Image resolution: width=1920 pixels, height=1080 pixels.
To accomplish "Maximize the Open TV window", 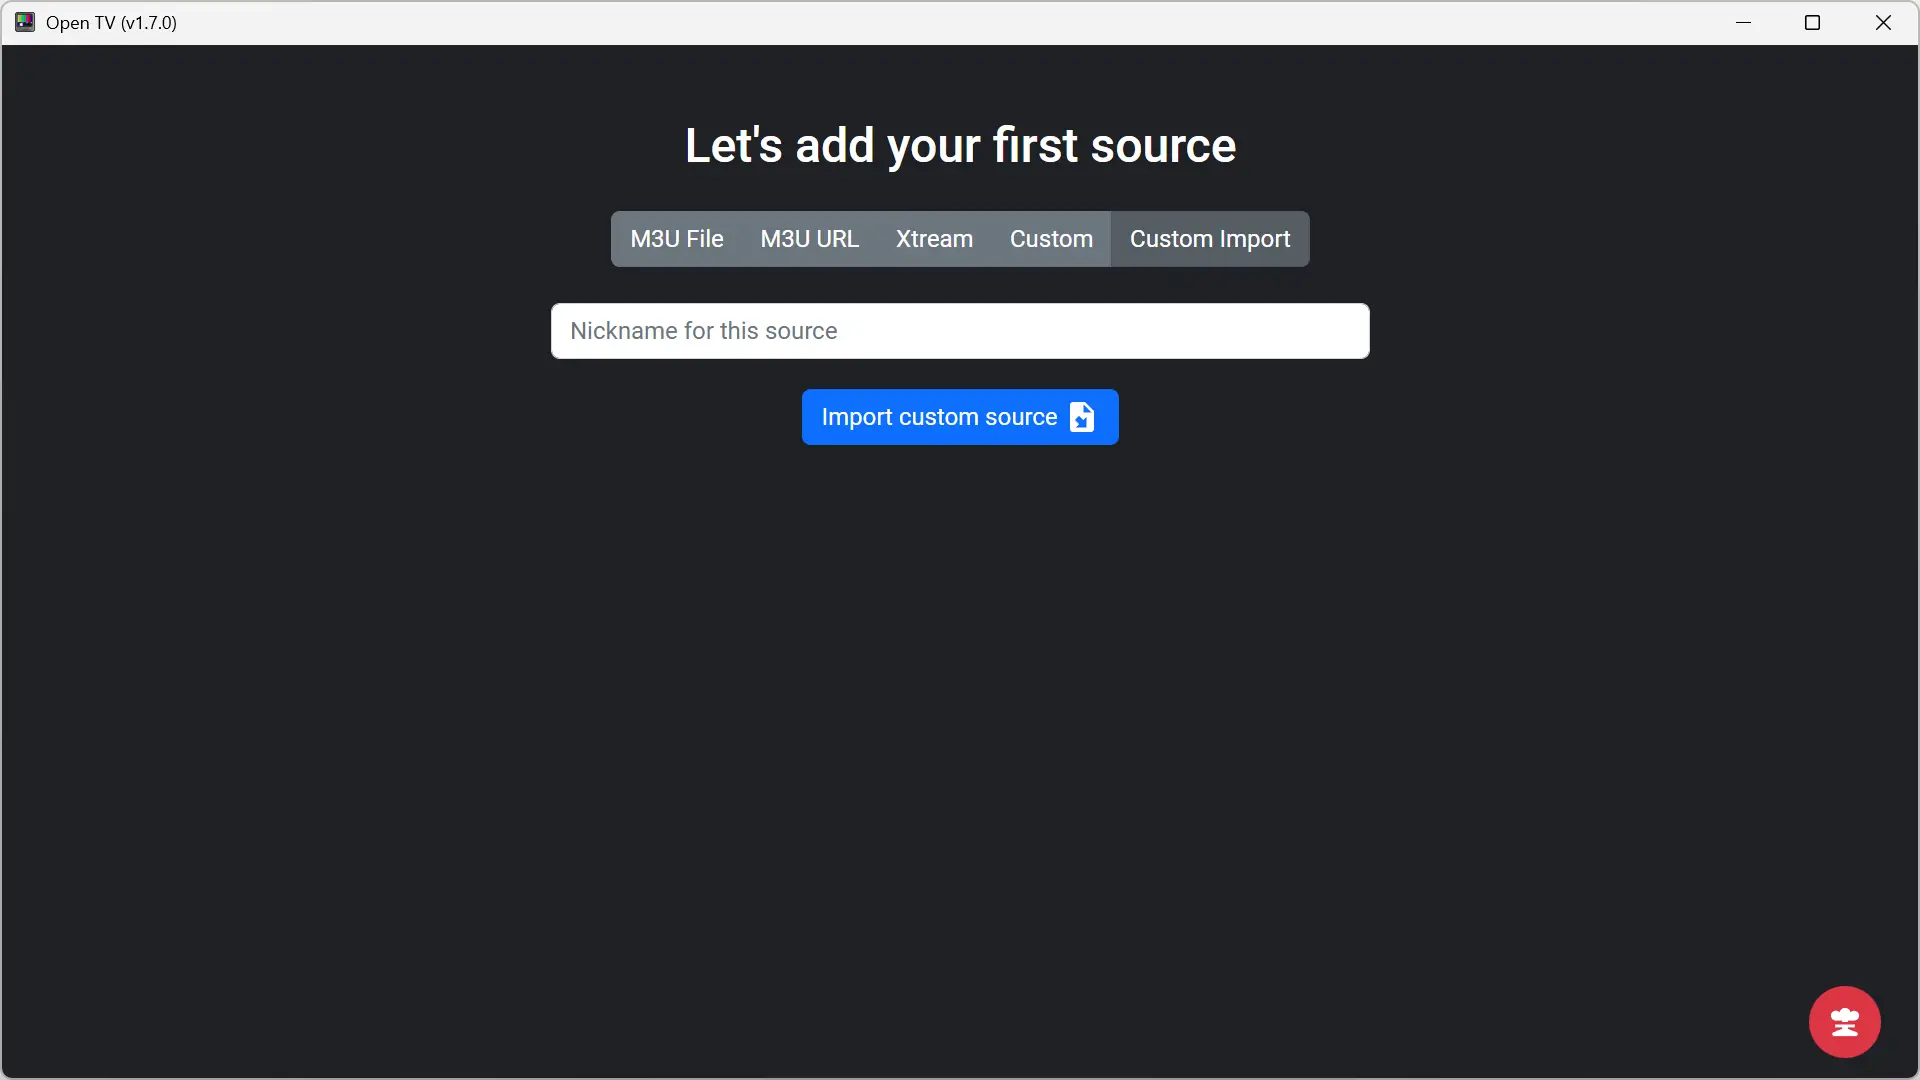I will pyautogui.click(x=1812, y=22).
